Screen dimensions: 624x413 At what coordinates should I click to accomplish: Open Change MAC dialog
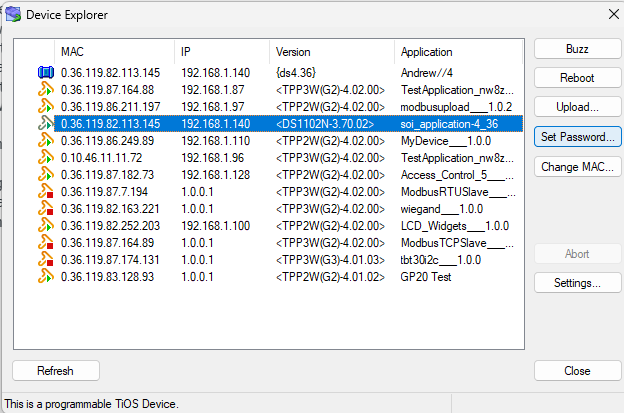(577, 167)
